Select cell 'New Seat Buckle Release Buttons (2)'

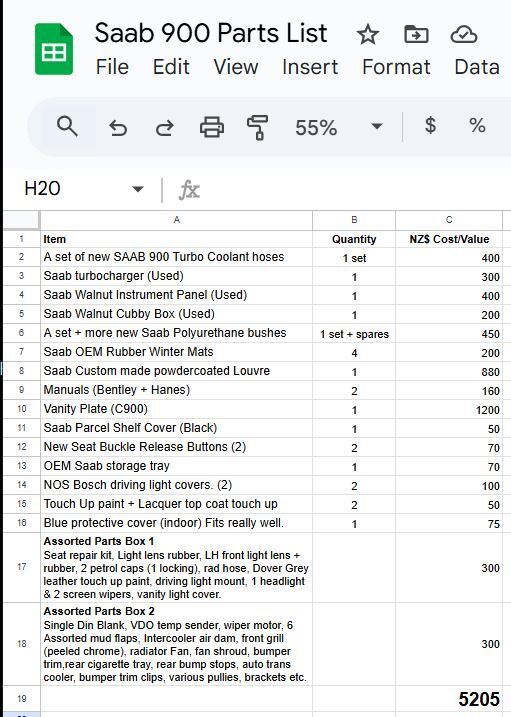coord(176,447)
